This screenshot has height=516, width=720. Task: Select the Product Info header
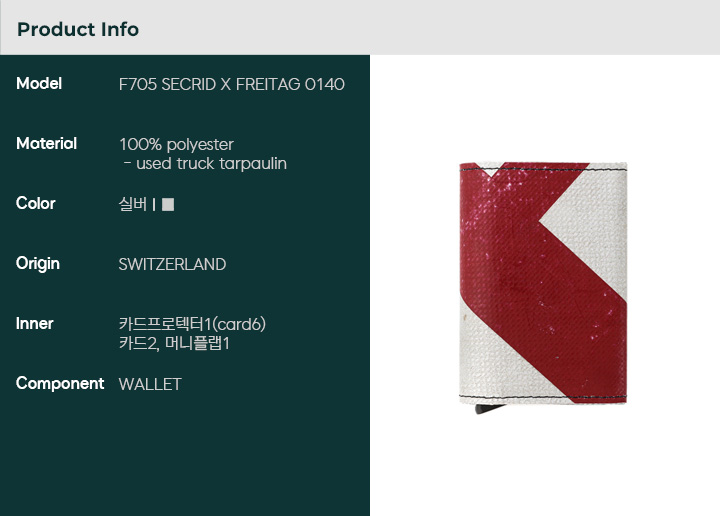(x=78, y=29)
